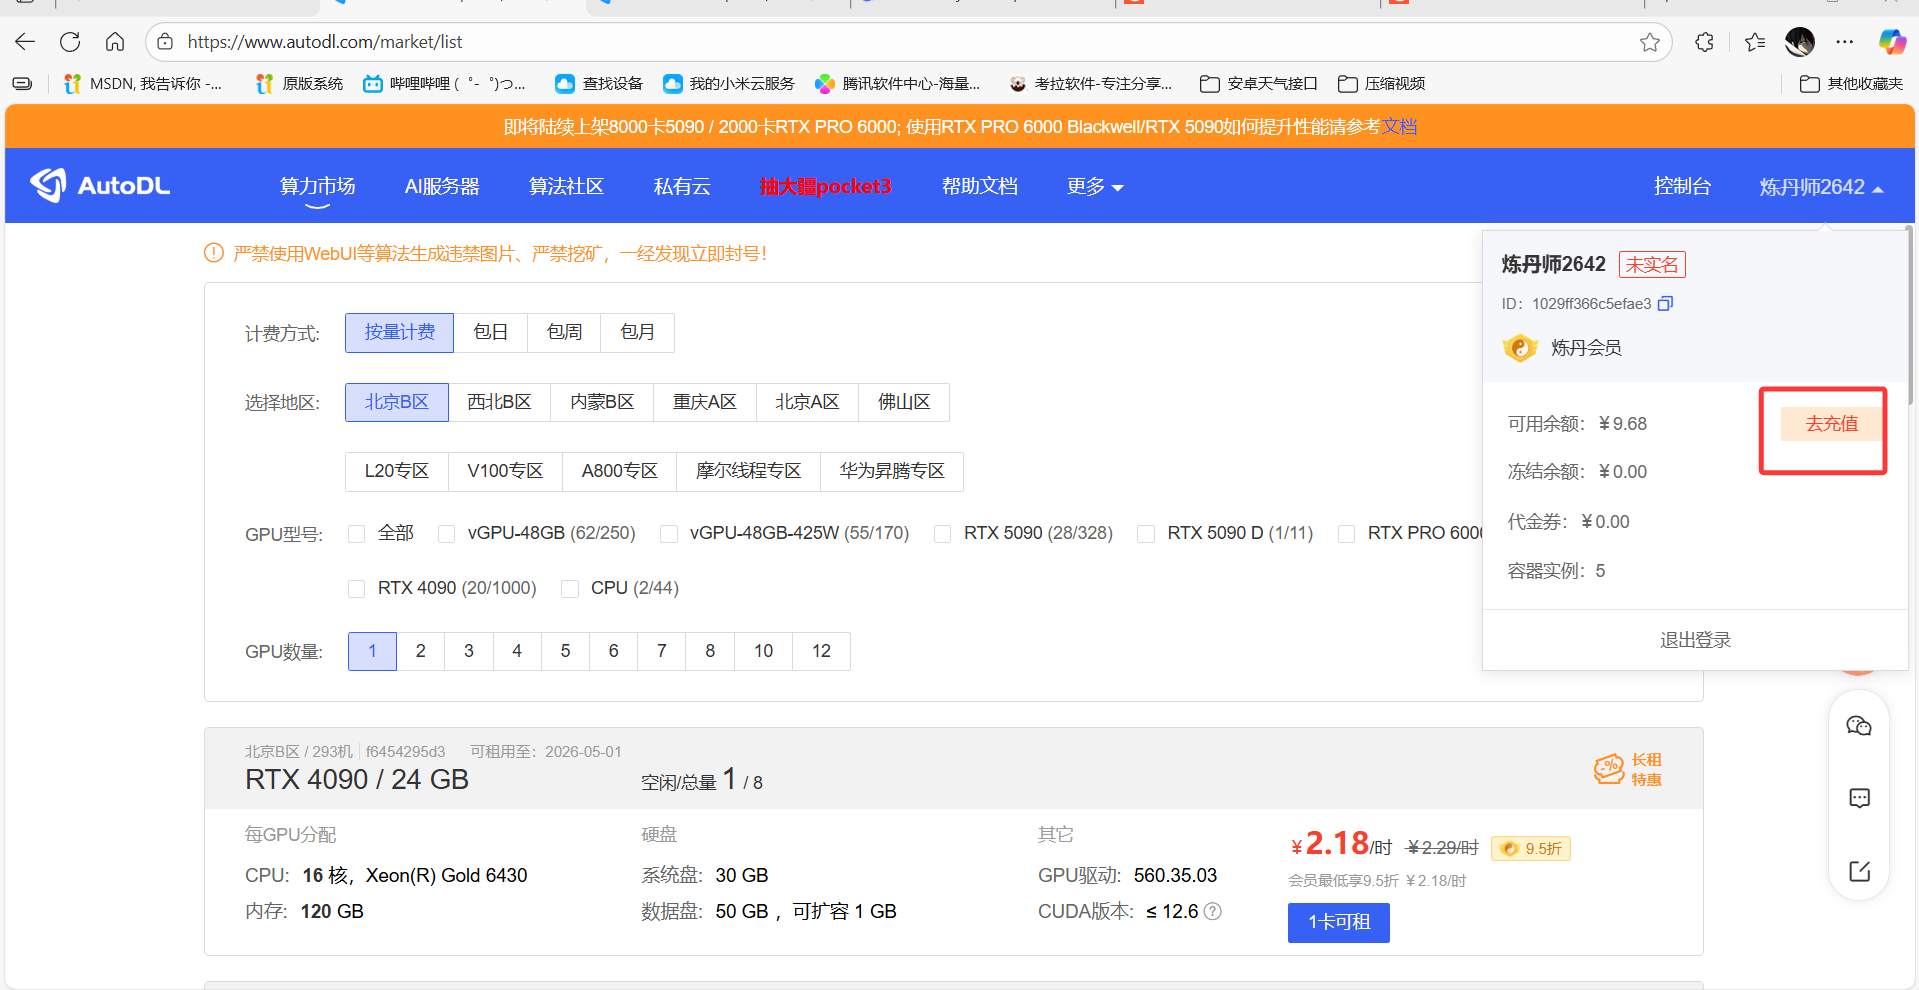Click the 去充值 recharge button

[x=1831, y=424]
